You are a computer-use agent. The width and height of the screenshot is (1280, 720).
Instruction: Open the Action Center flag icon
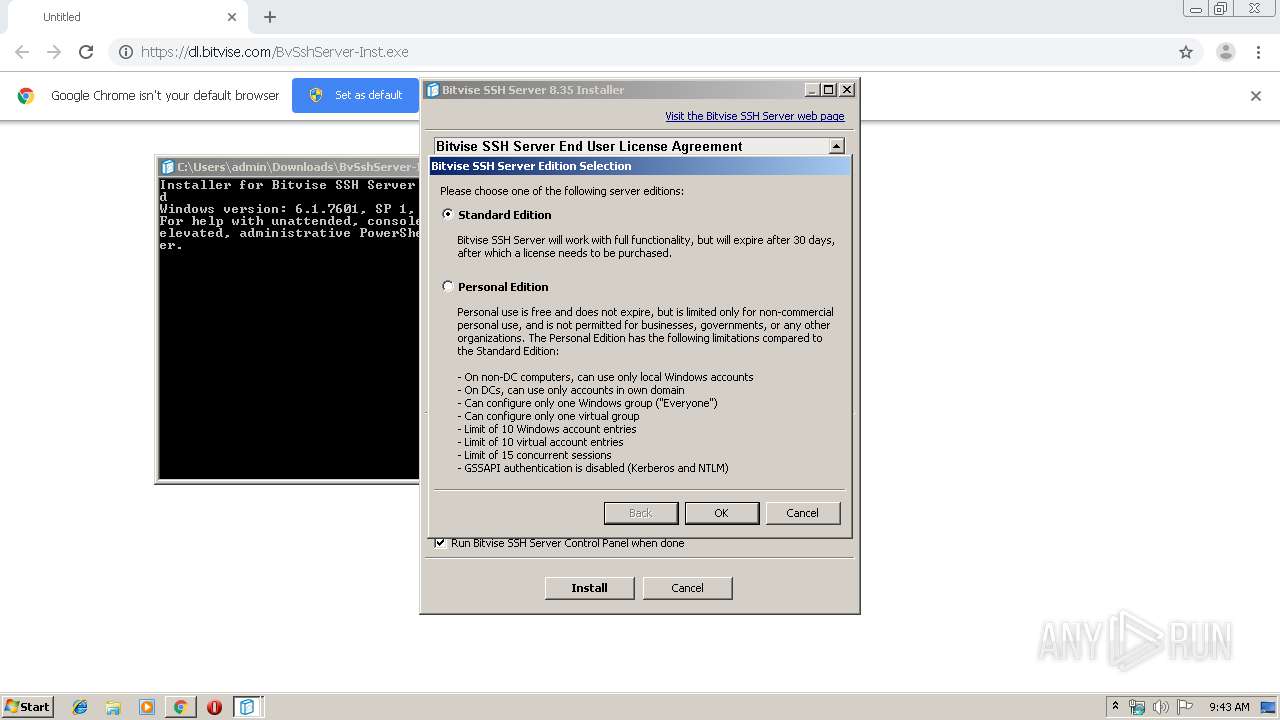coord(1185,707)
